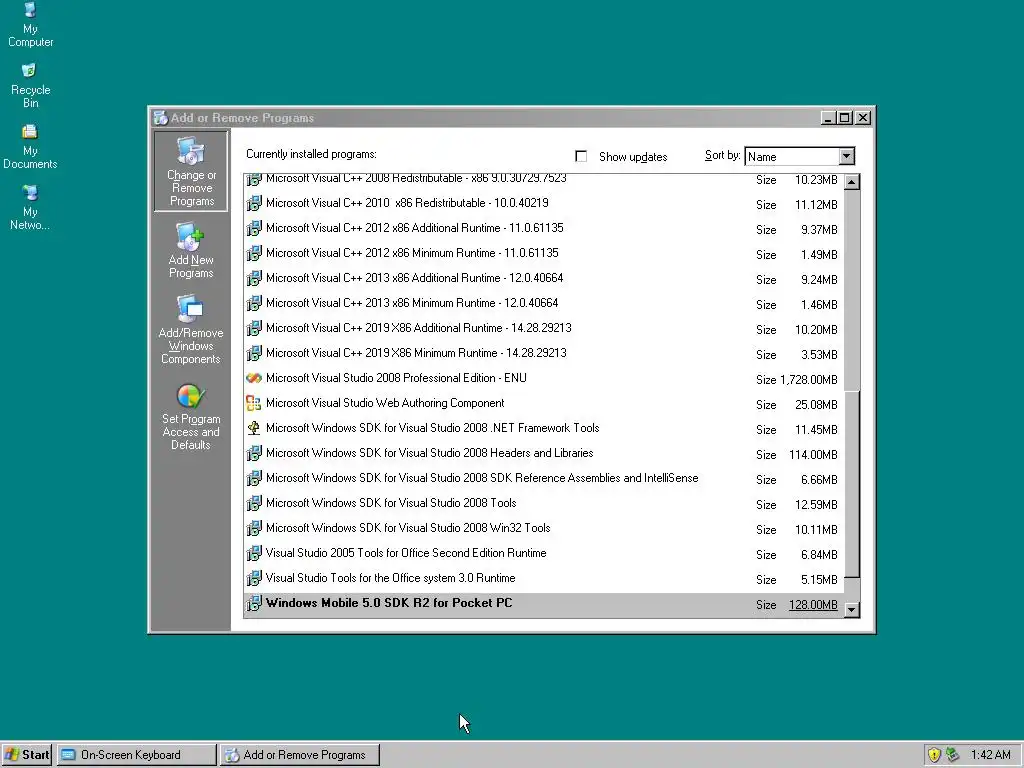Maximize the Add or Remove Programs window
This screenshot has height=768, width=1024.
[x=844, y=118]
